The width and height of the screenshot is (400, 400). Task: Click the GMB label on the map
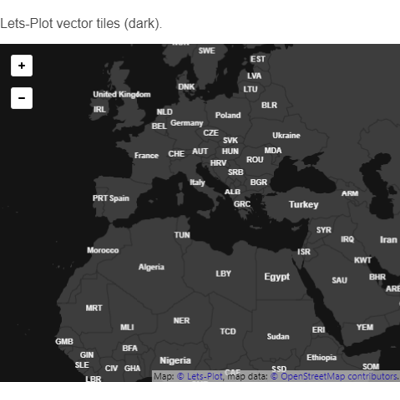(x=64, y=342)
